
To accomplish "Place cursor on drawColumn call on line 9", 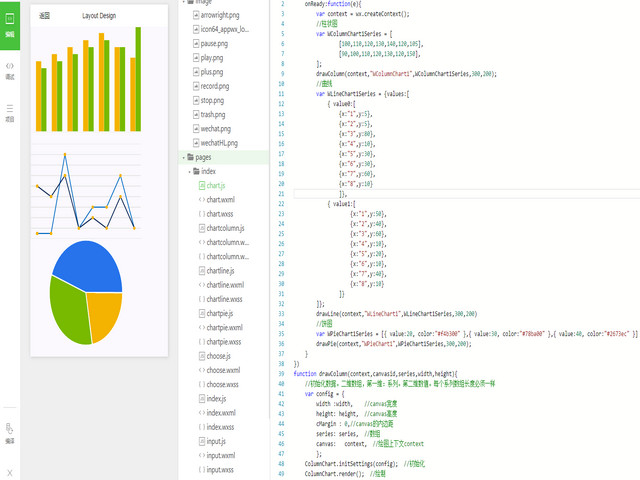I will click(406, 74).
